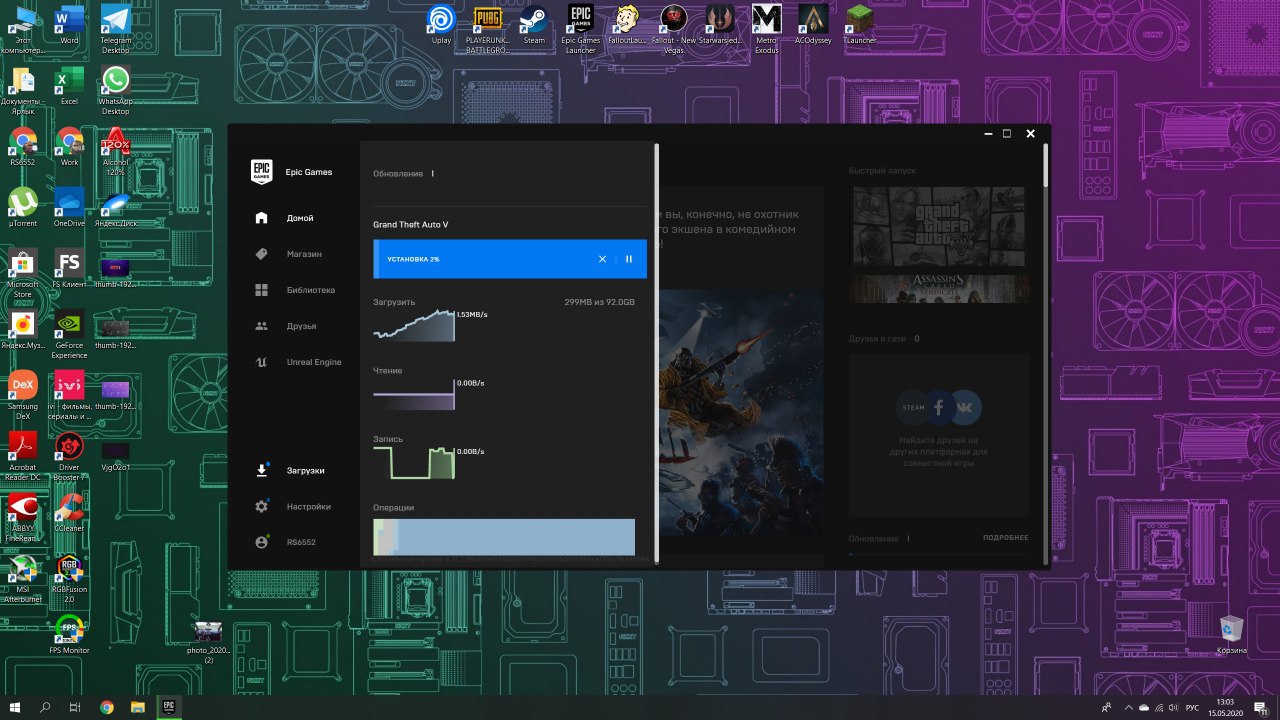Open the taskbar clock showing 13:03
This screenshot has height=720, width=1280.
click(1225, 707)
